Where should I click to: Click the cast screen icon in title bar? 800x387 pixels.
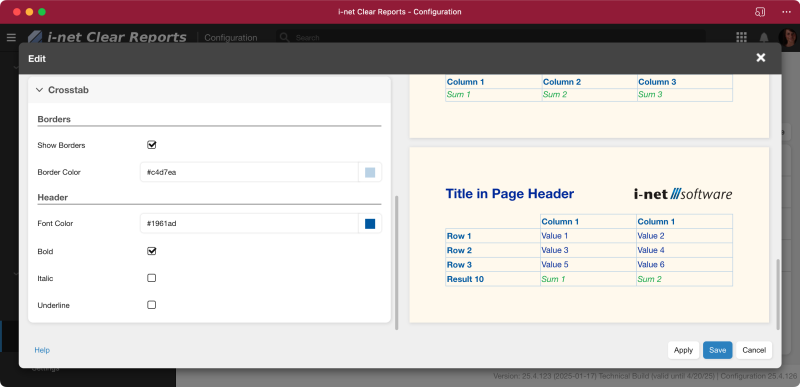coord(760,12)
